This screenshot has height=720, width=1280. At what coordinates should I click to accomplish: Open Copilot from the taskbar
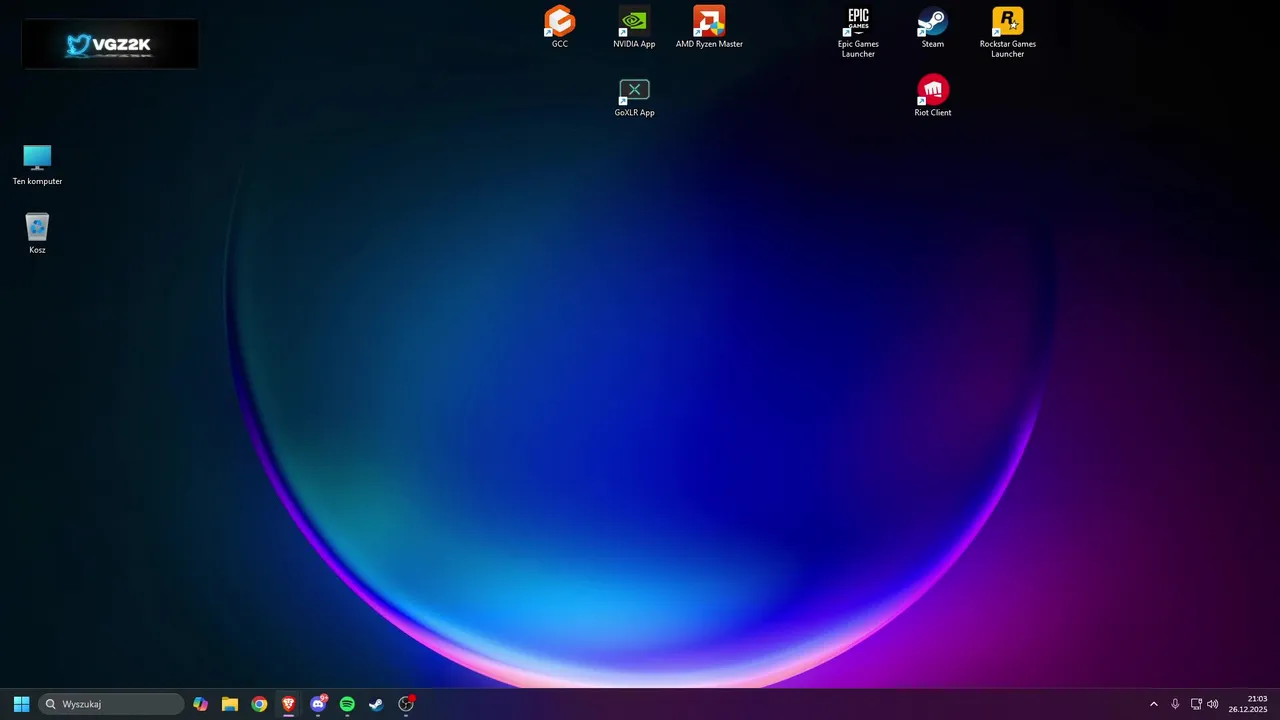coord(201,704)
